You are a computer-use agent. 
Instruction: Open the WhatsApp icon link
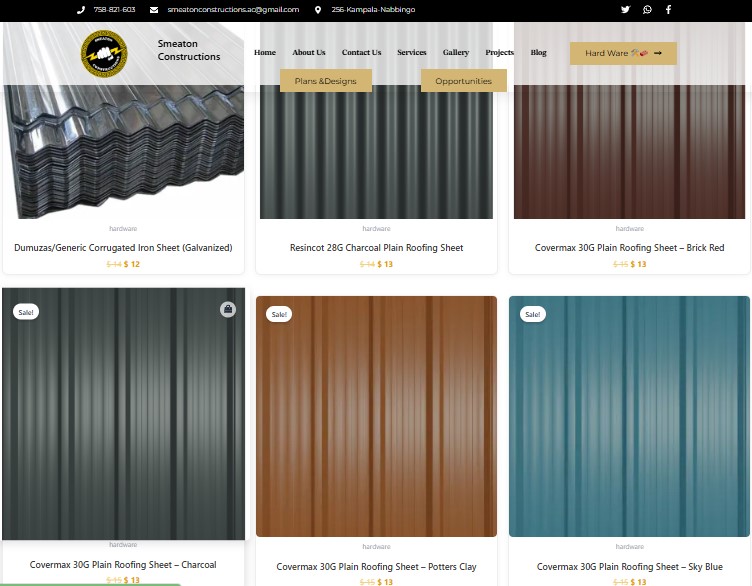pos(647,10)
